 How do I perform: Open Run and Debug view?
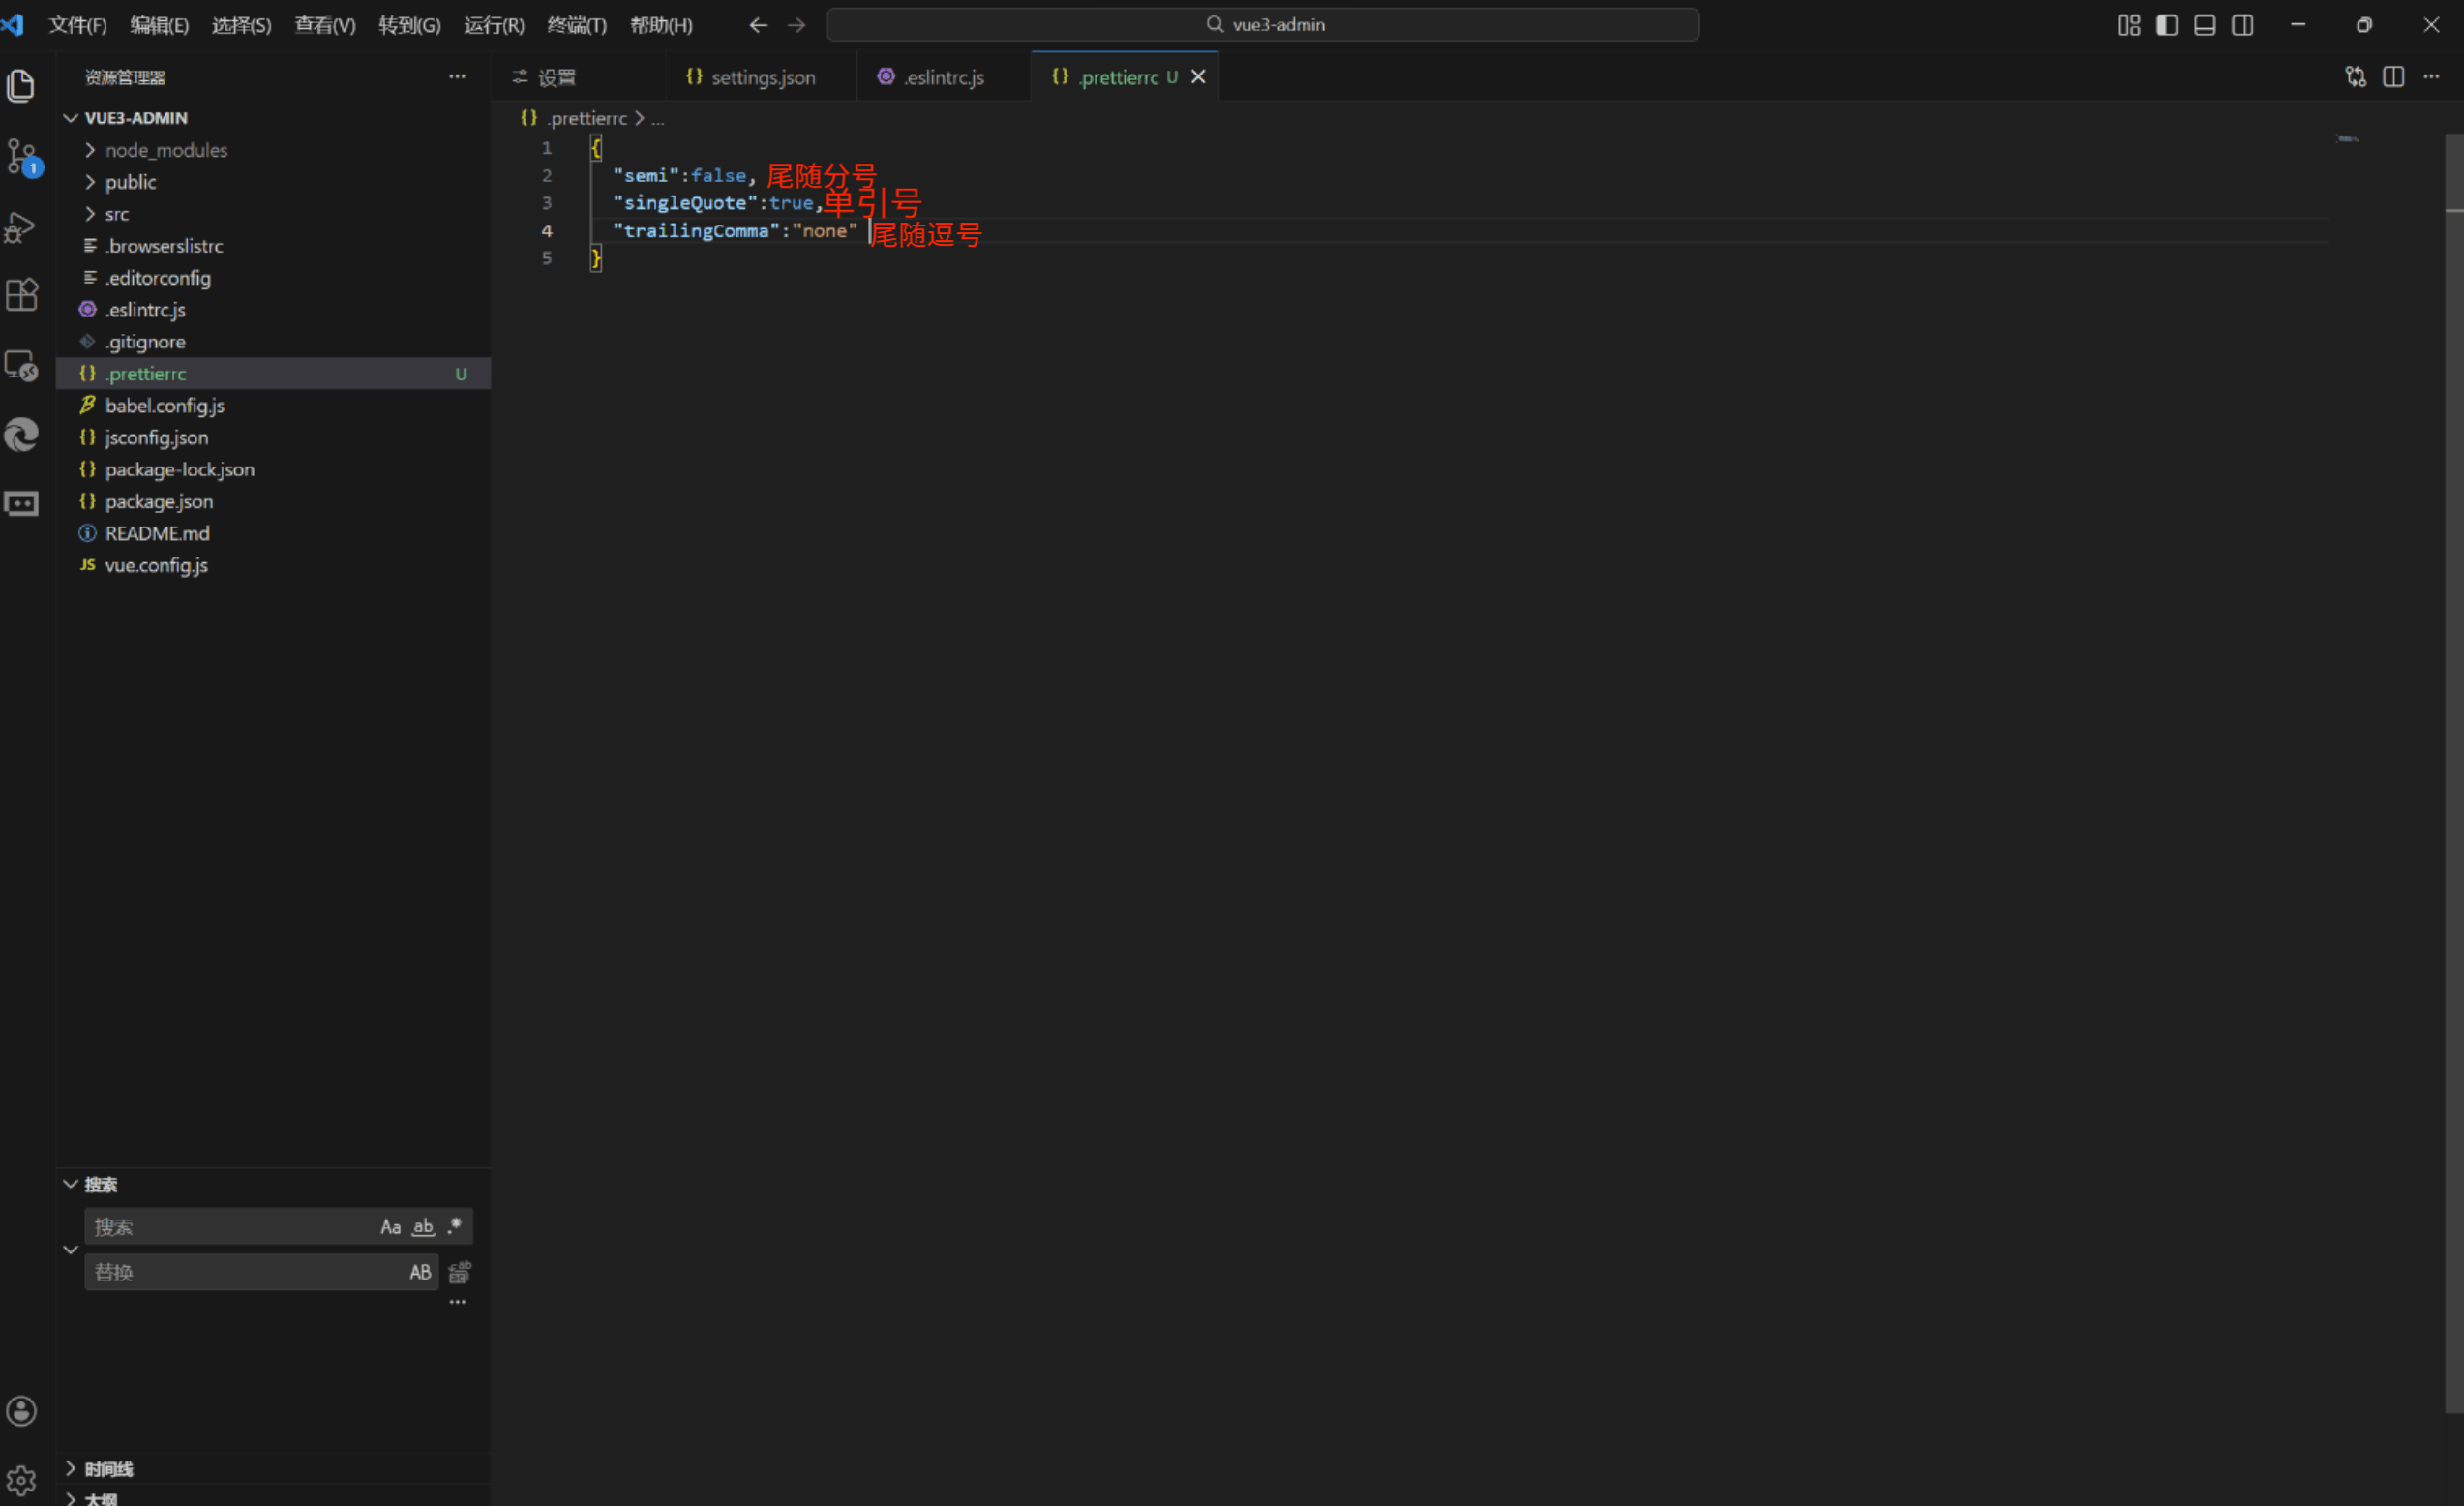coord(22,228)
